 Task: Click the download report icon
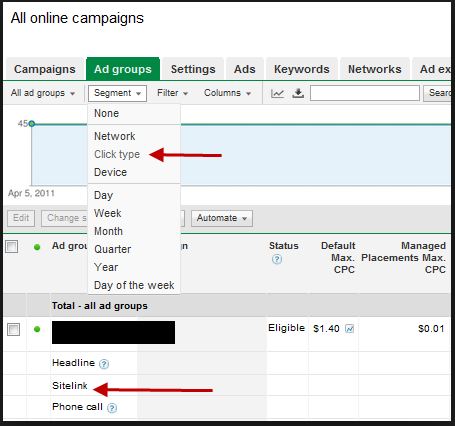pos(298,93)
